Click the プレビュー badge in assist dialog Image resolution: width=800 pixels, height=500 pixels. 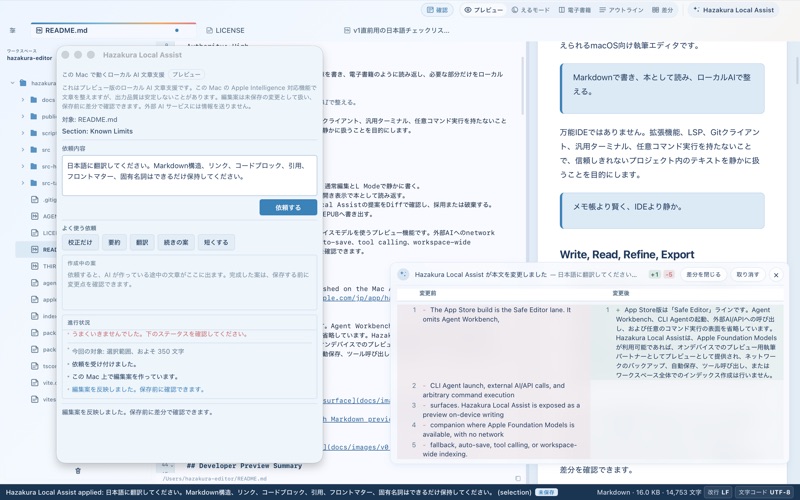186,74
